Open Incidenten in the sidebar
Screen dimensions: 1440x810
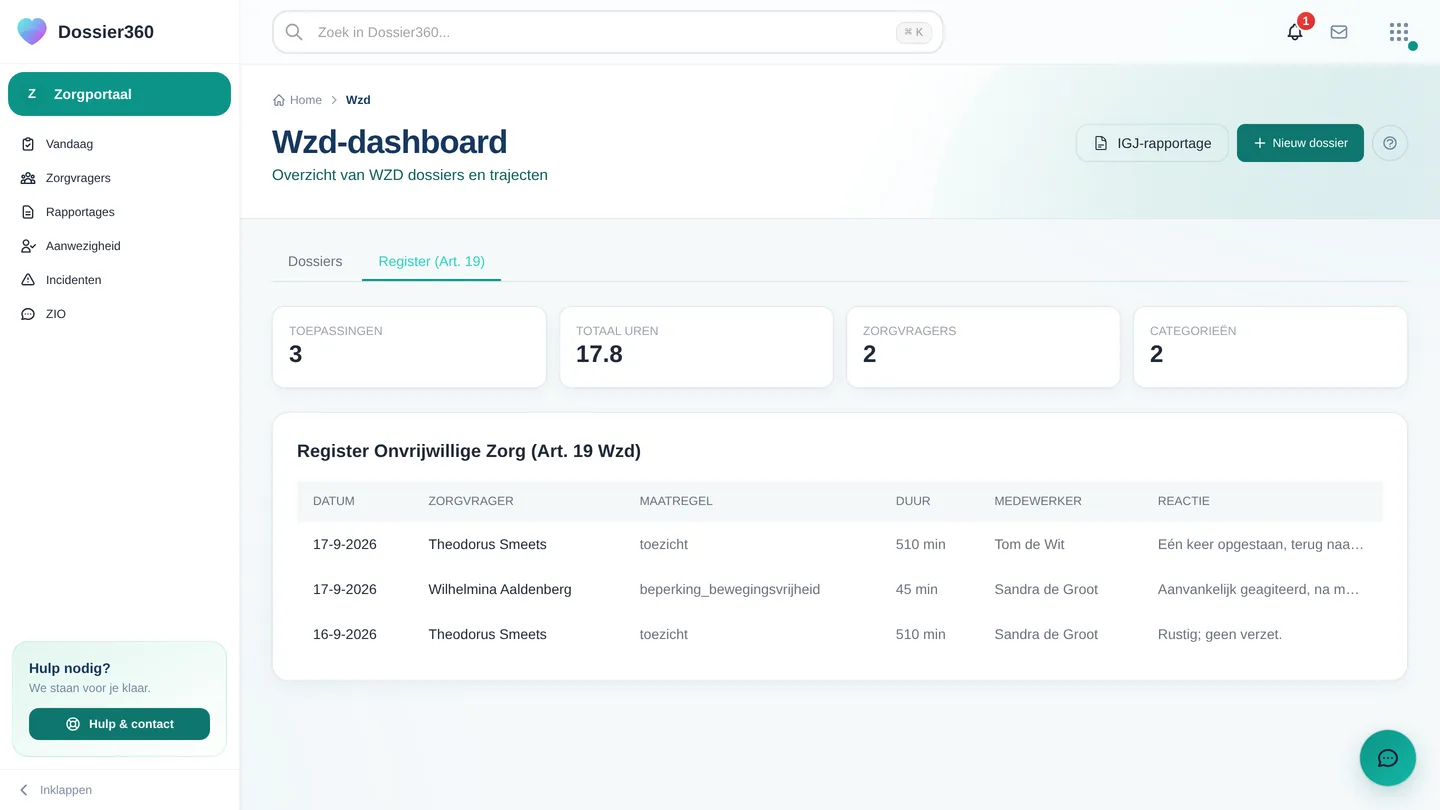[120, 280]
